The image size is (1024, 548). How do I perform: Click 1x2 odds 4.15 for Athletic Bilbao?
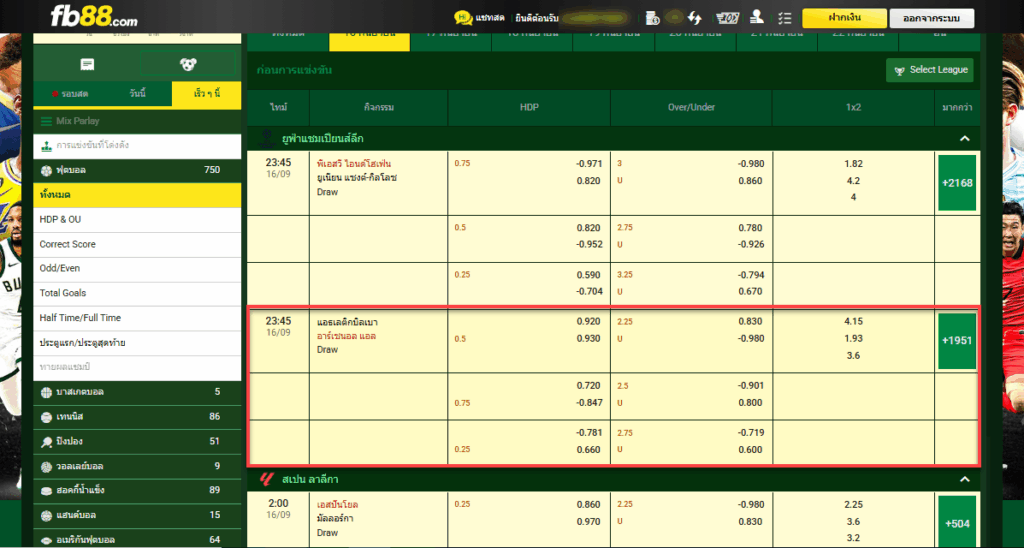click(853, 321)
